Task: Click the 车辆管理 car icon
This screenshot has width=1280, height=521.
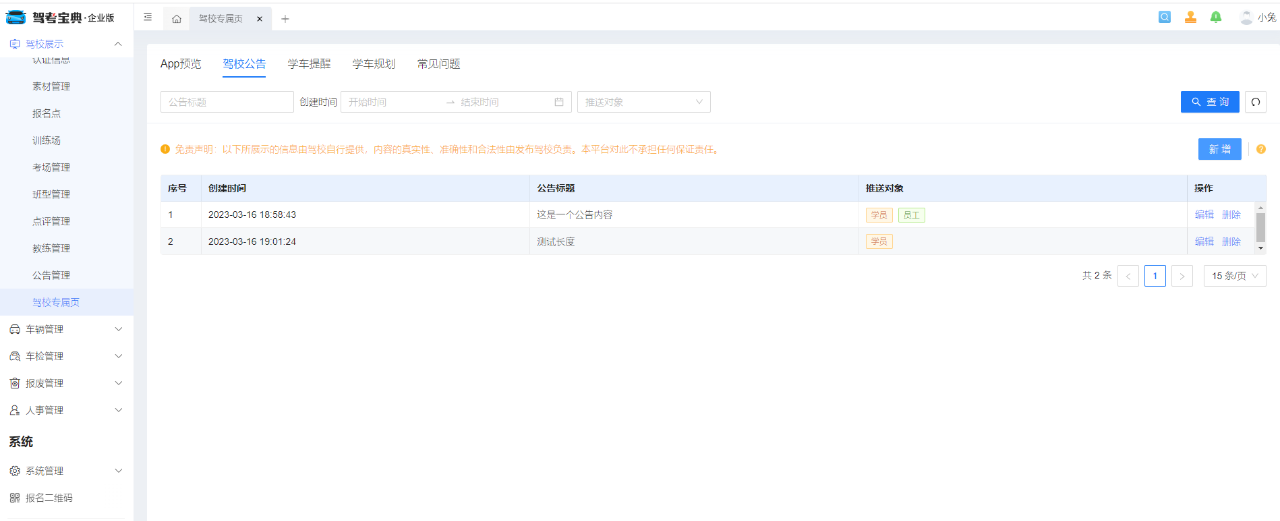Action: [x=14, y=329]
